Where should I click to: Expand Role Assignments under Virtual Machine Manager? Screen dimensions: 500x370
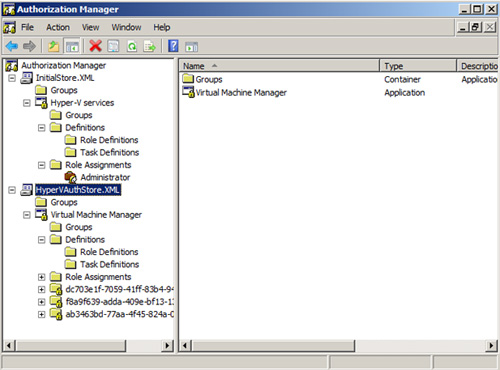pyautogui.click(x=41, y=277)
